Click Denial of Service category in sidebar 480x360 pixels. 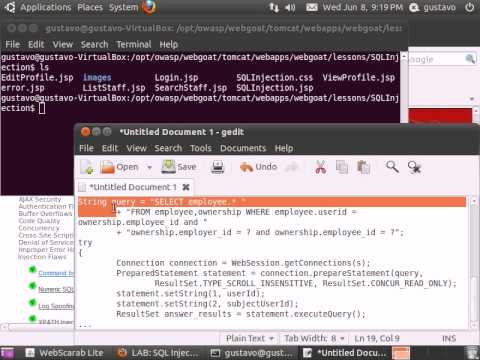[46, 242]
